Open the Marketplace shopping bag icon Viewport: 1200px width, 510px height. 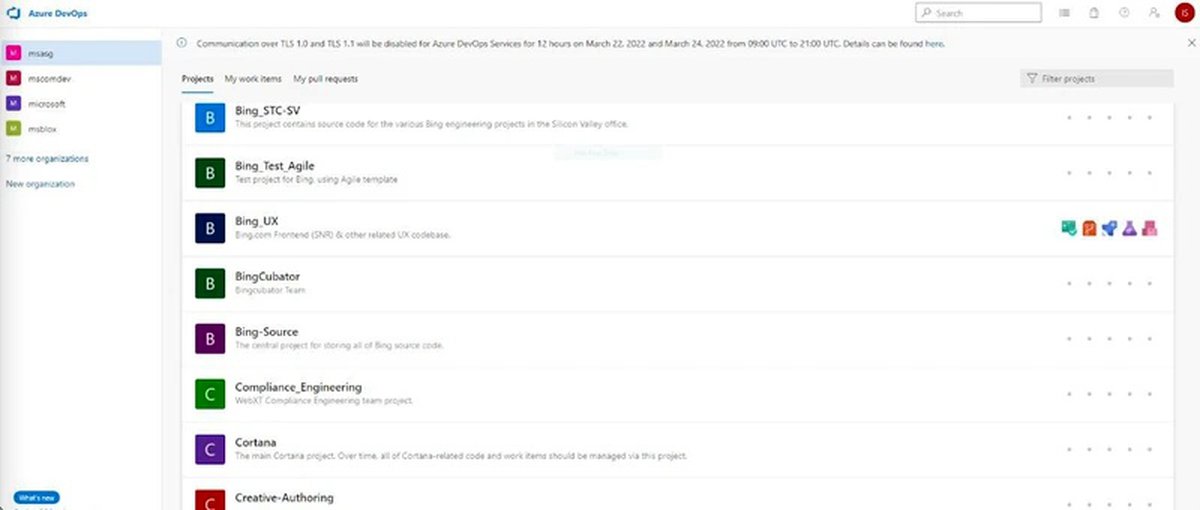click(1094, 13)
